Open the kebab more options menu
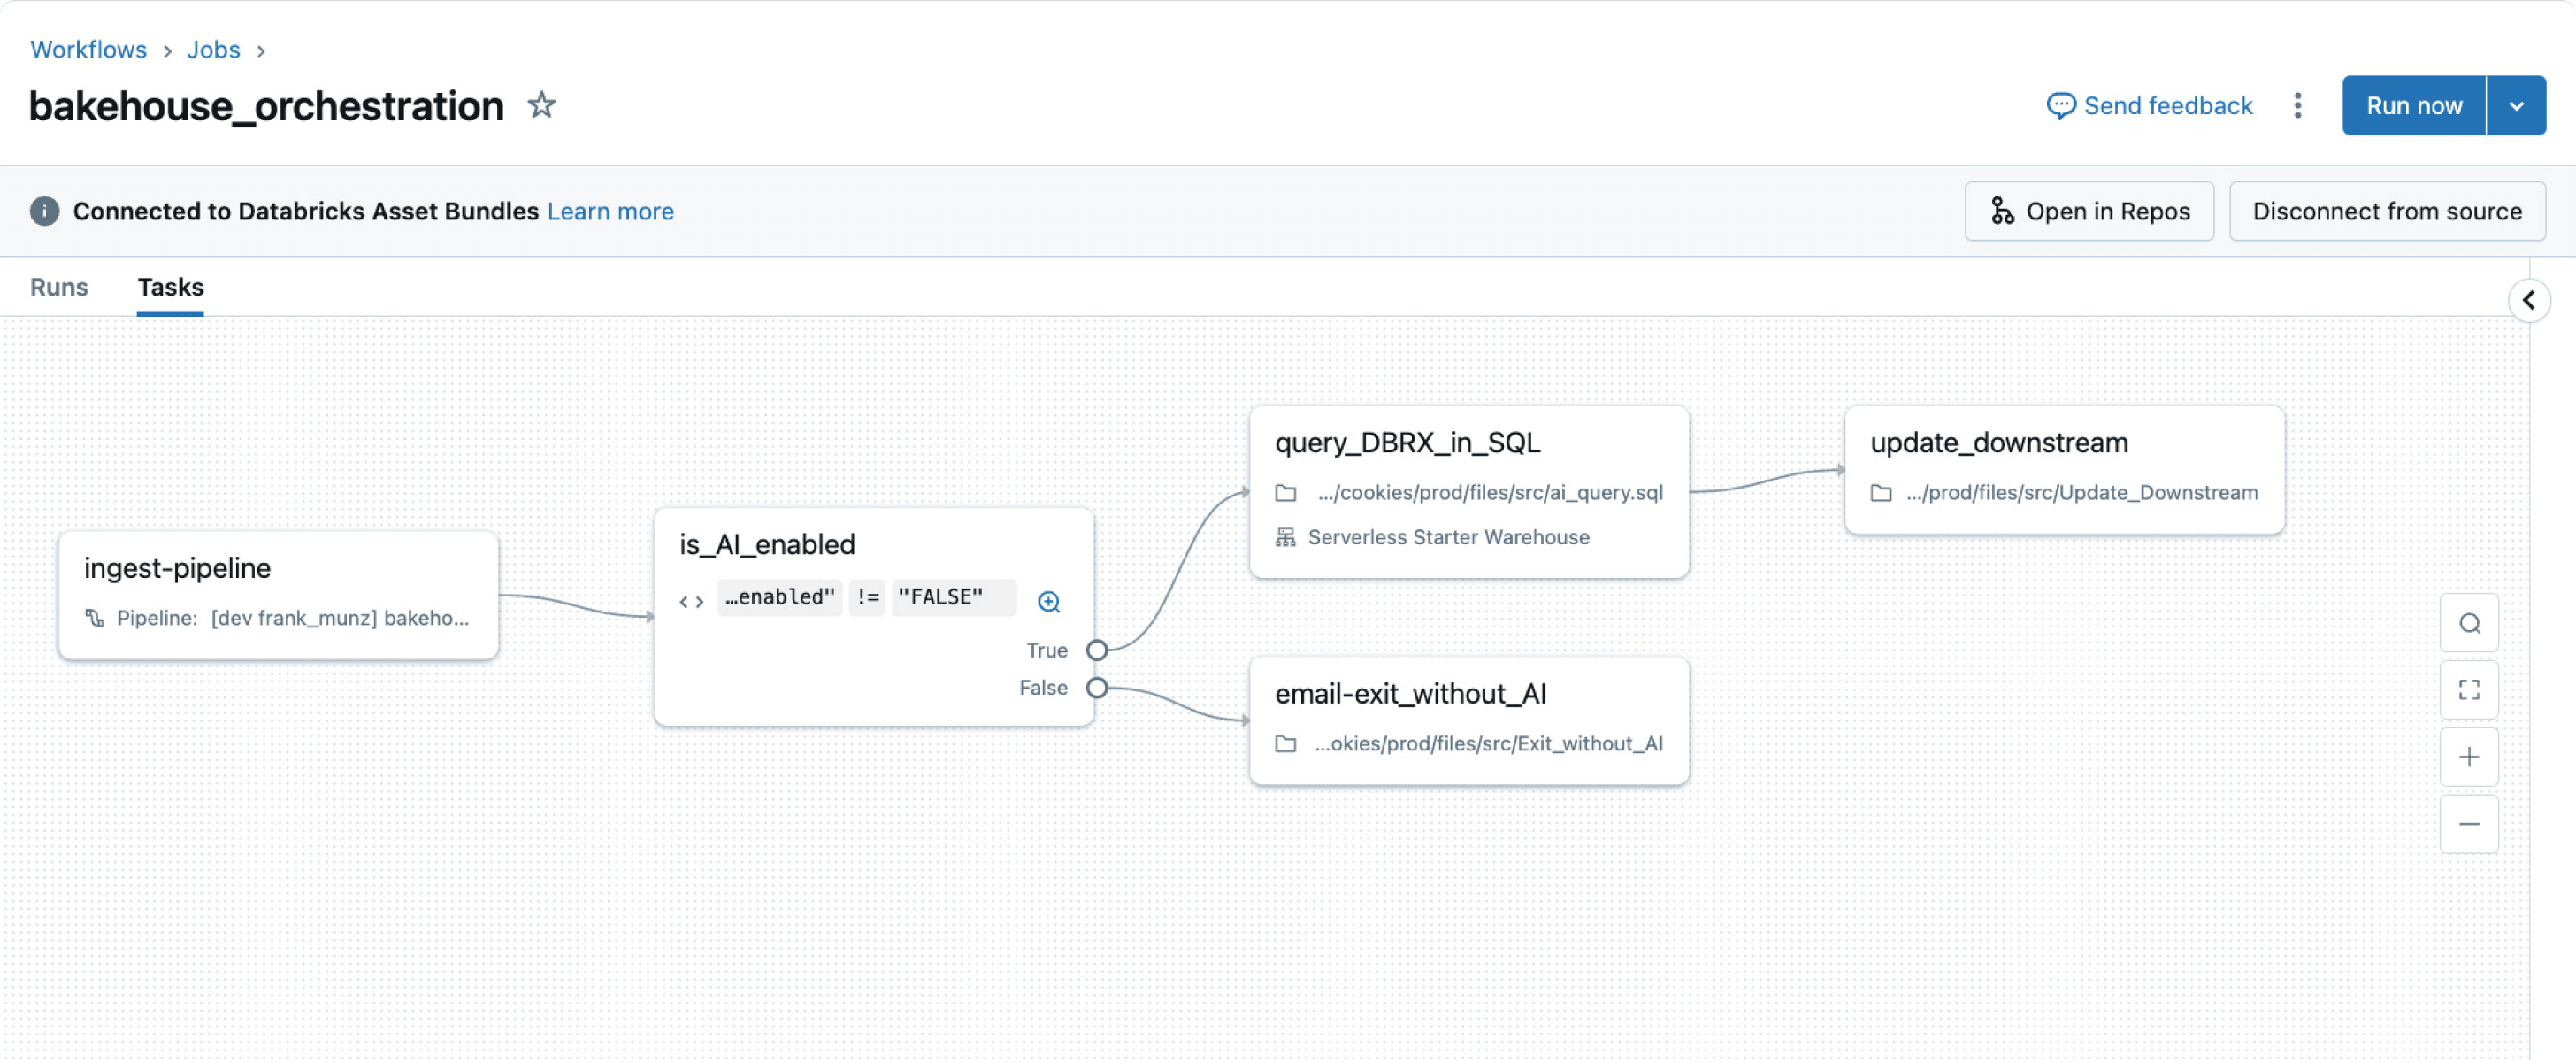 (2297, 106)
